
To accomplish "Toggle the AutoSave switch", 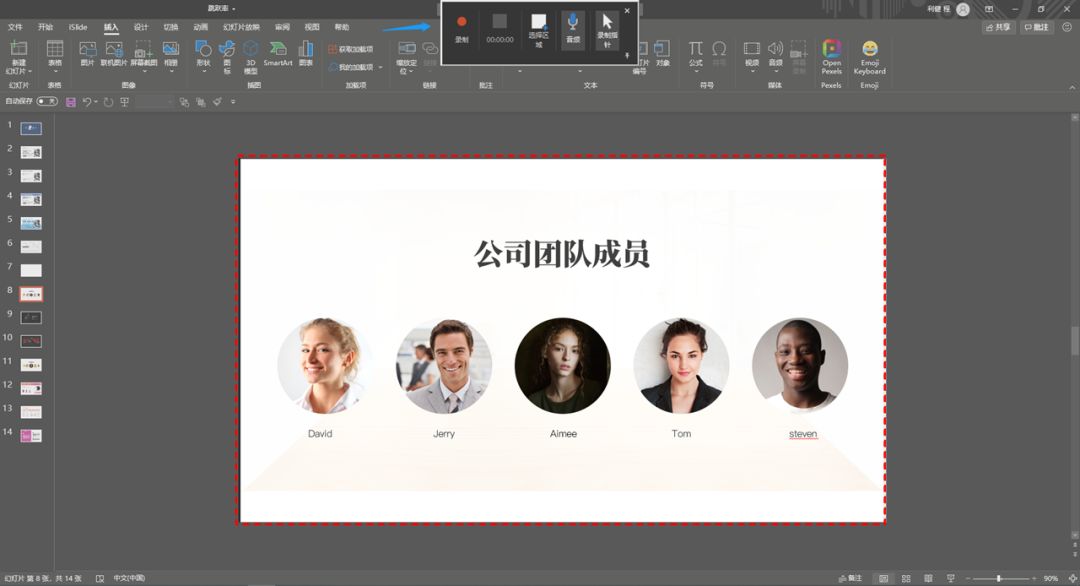I will tap(46, 102).
